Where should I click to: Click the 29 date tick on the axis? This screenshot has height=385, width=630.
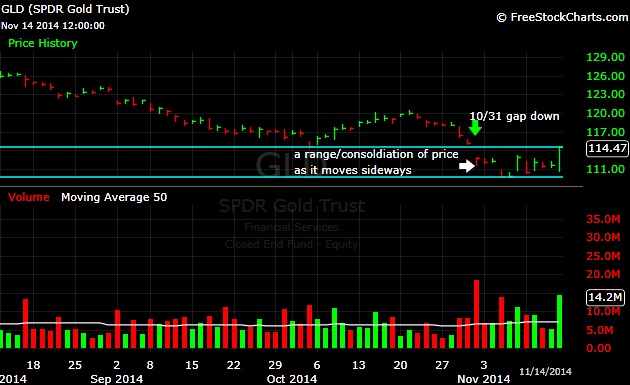point(275,365)
